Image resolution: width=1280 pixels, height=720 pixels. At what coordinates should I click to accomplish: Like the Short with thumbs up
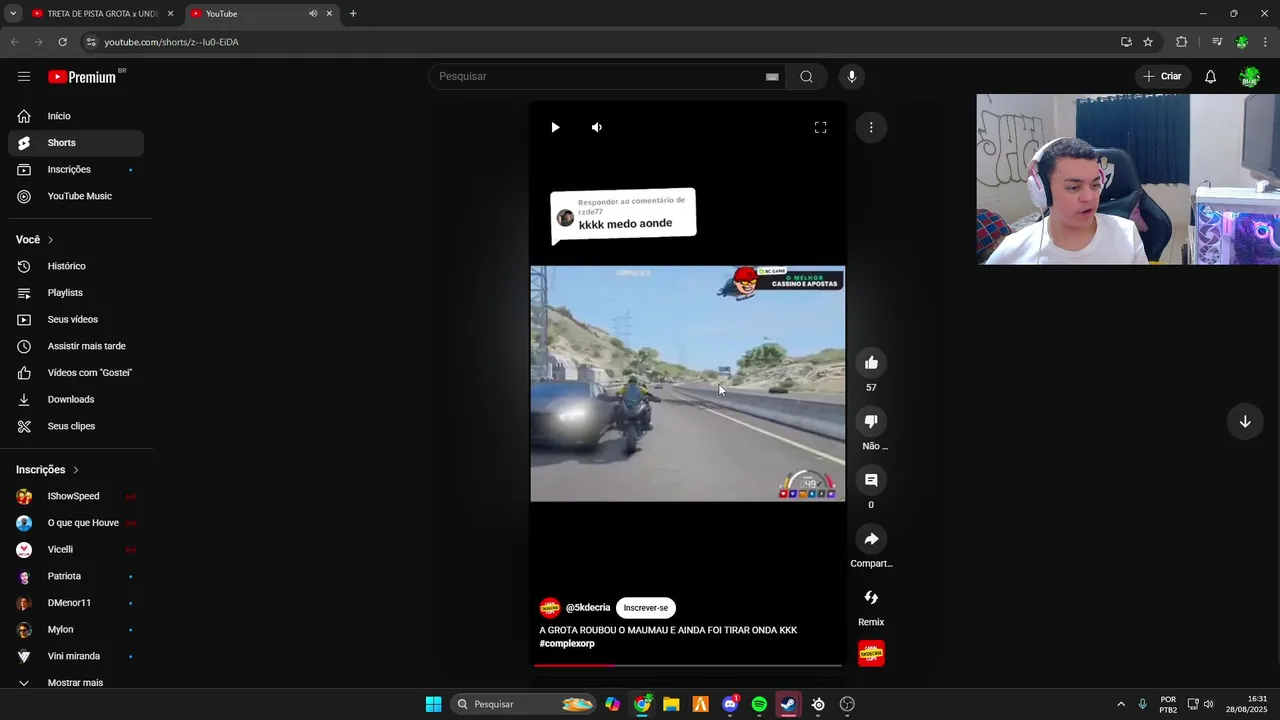tap(871, 363)
